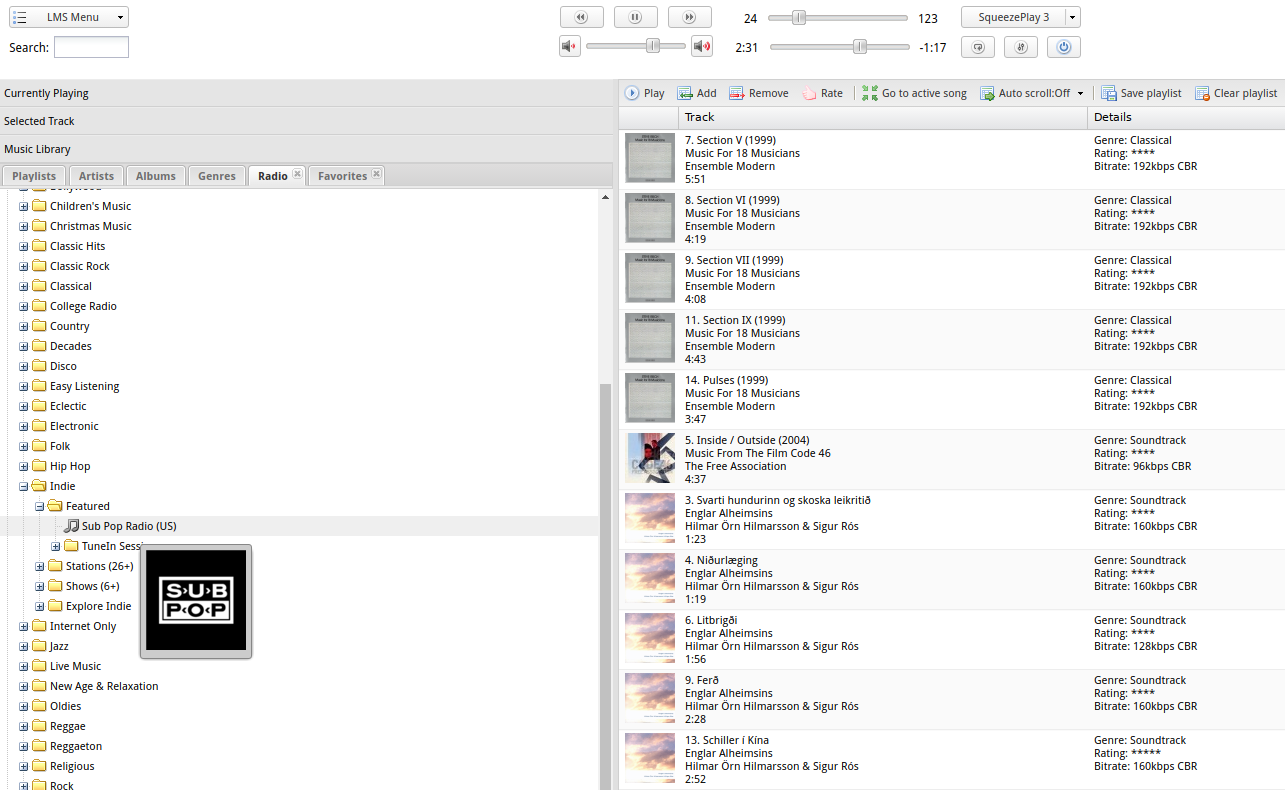Screen dimensions: 1285x790
Task: Click the track position slider handle
Action: (860, 47)
